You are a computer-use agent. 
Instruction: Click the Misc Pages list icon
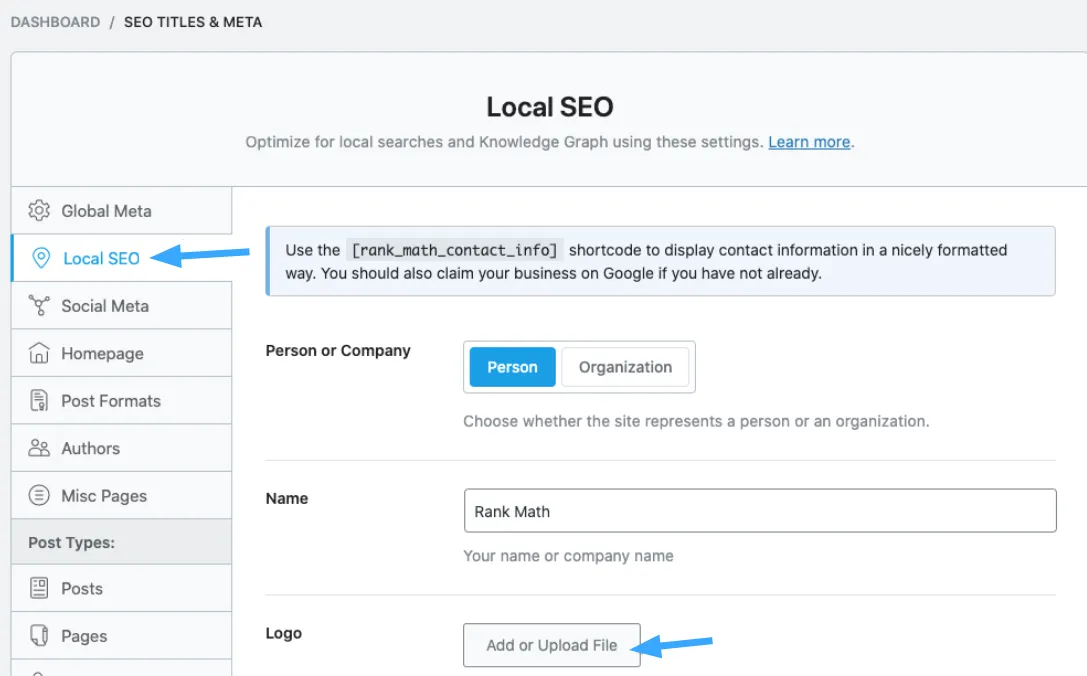(39, 495)
